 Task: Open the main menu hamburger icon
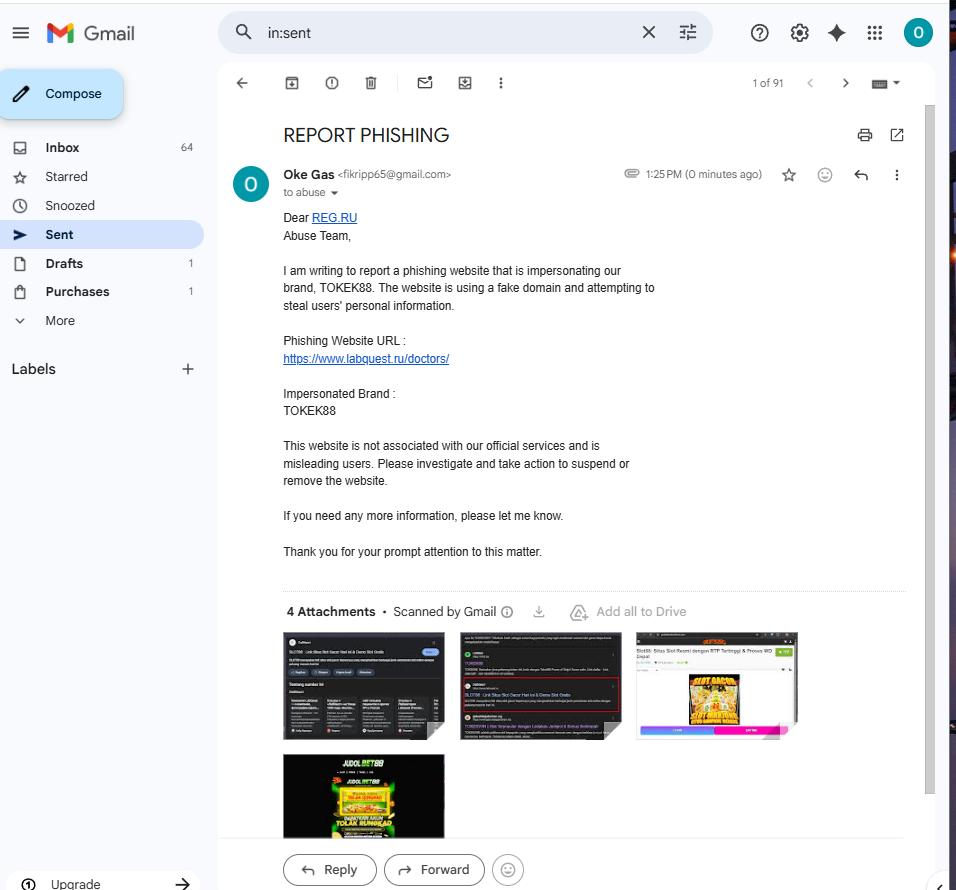21,33
